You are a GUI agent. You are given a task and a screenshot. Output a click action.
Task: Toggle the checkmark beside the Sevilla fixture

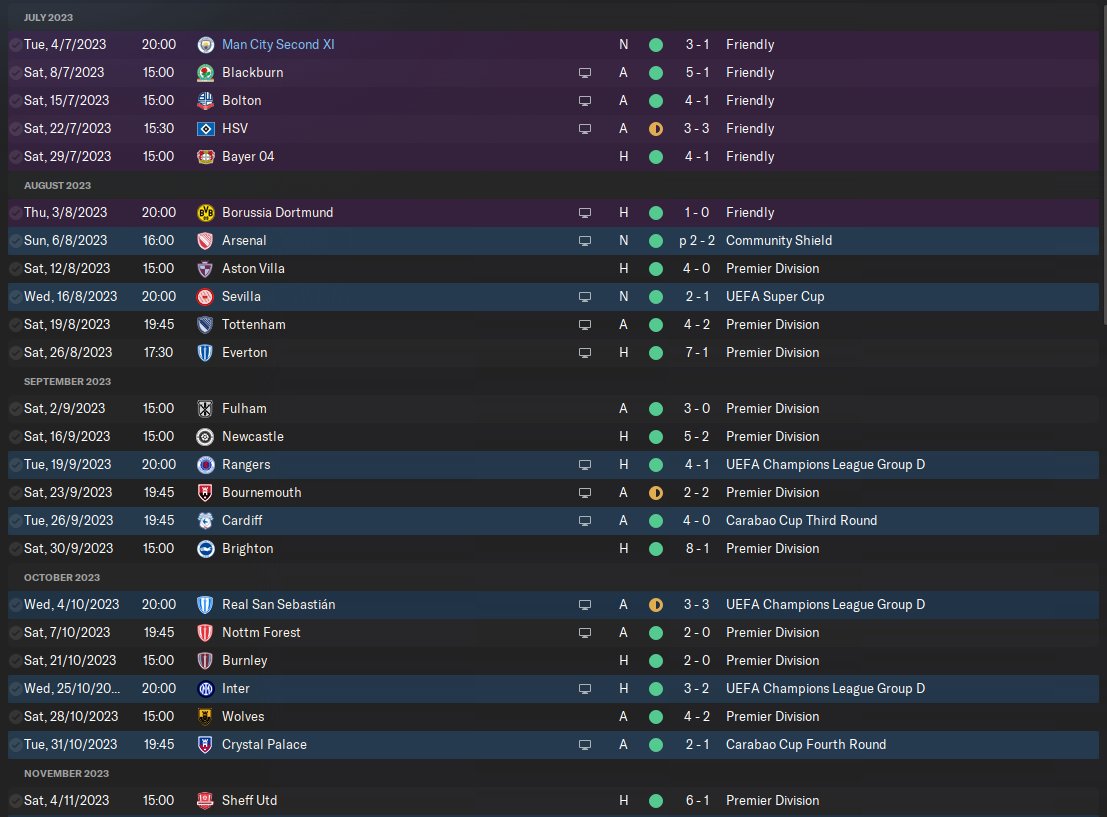[x=15, y=297]
